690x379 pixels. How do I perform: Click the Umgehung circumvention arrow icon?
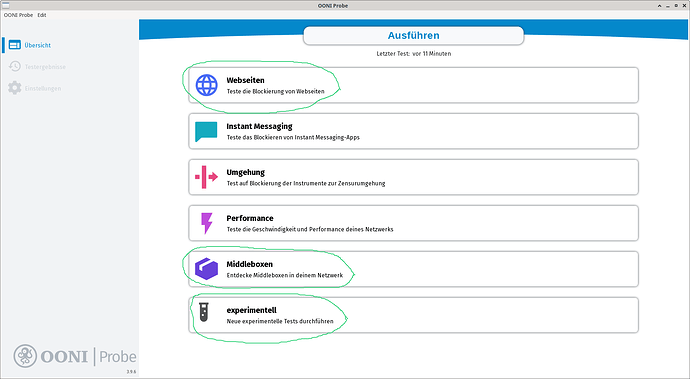tap(206, 177)
